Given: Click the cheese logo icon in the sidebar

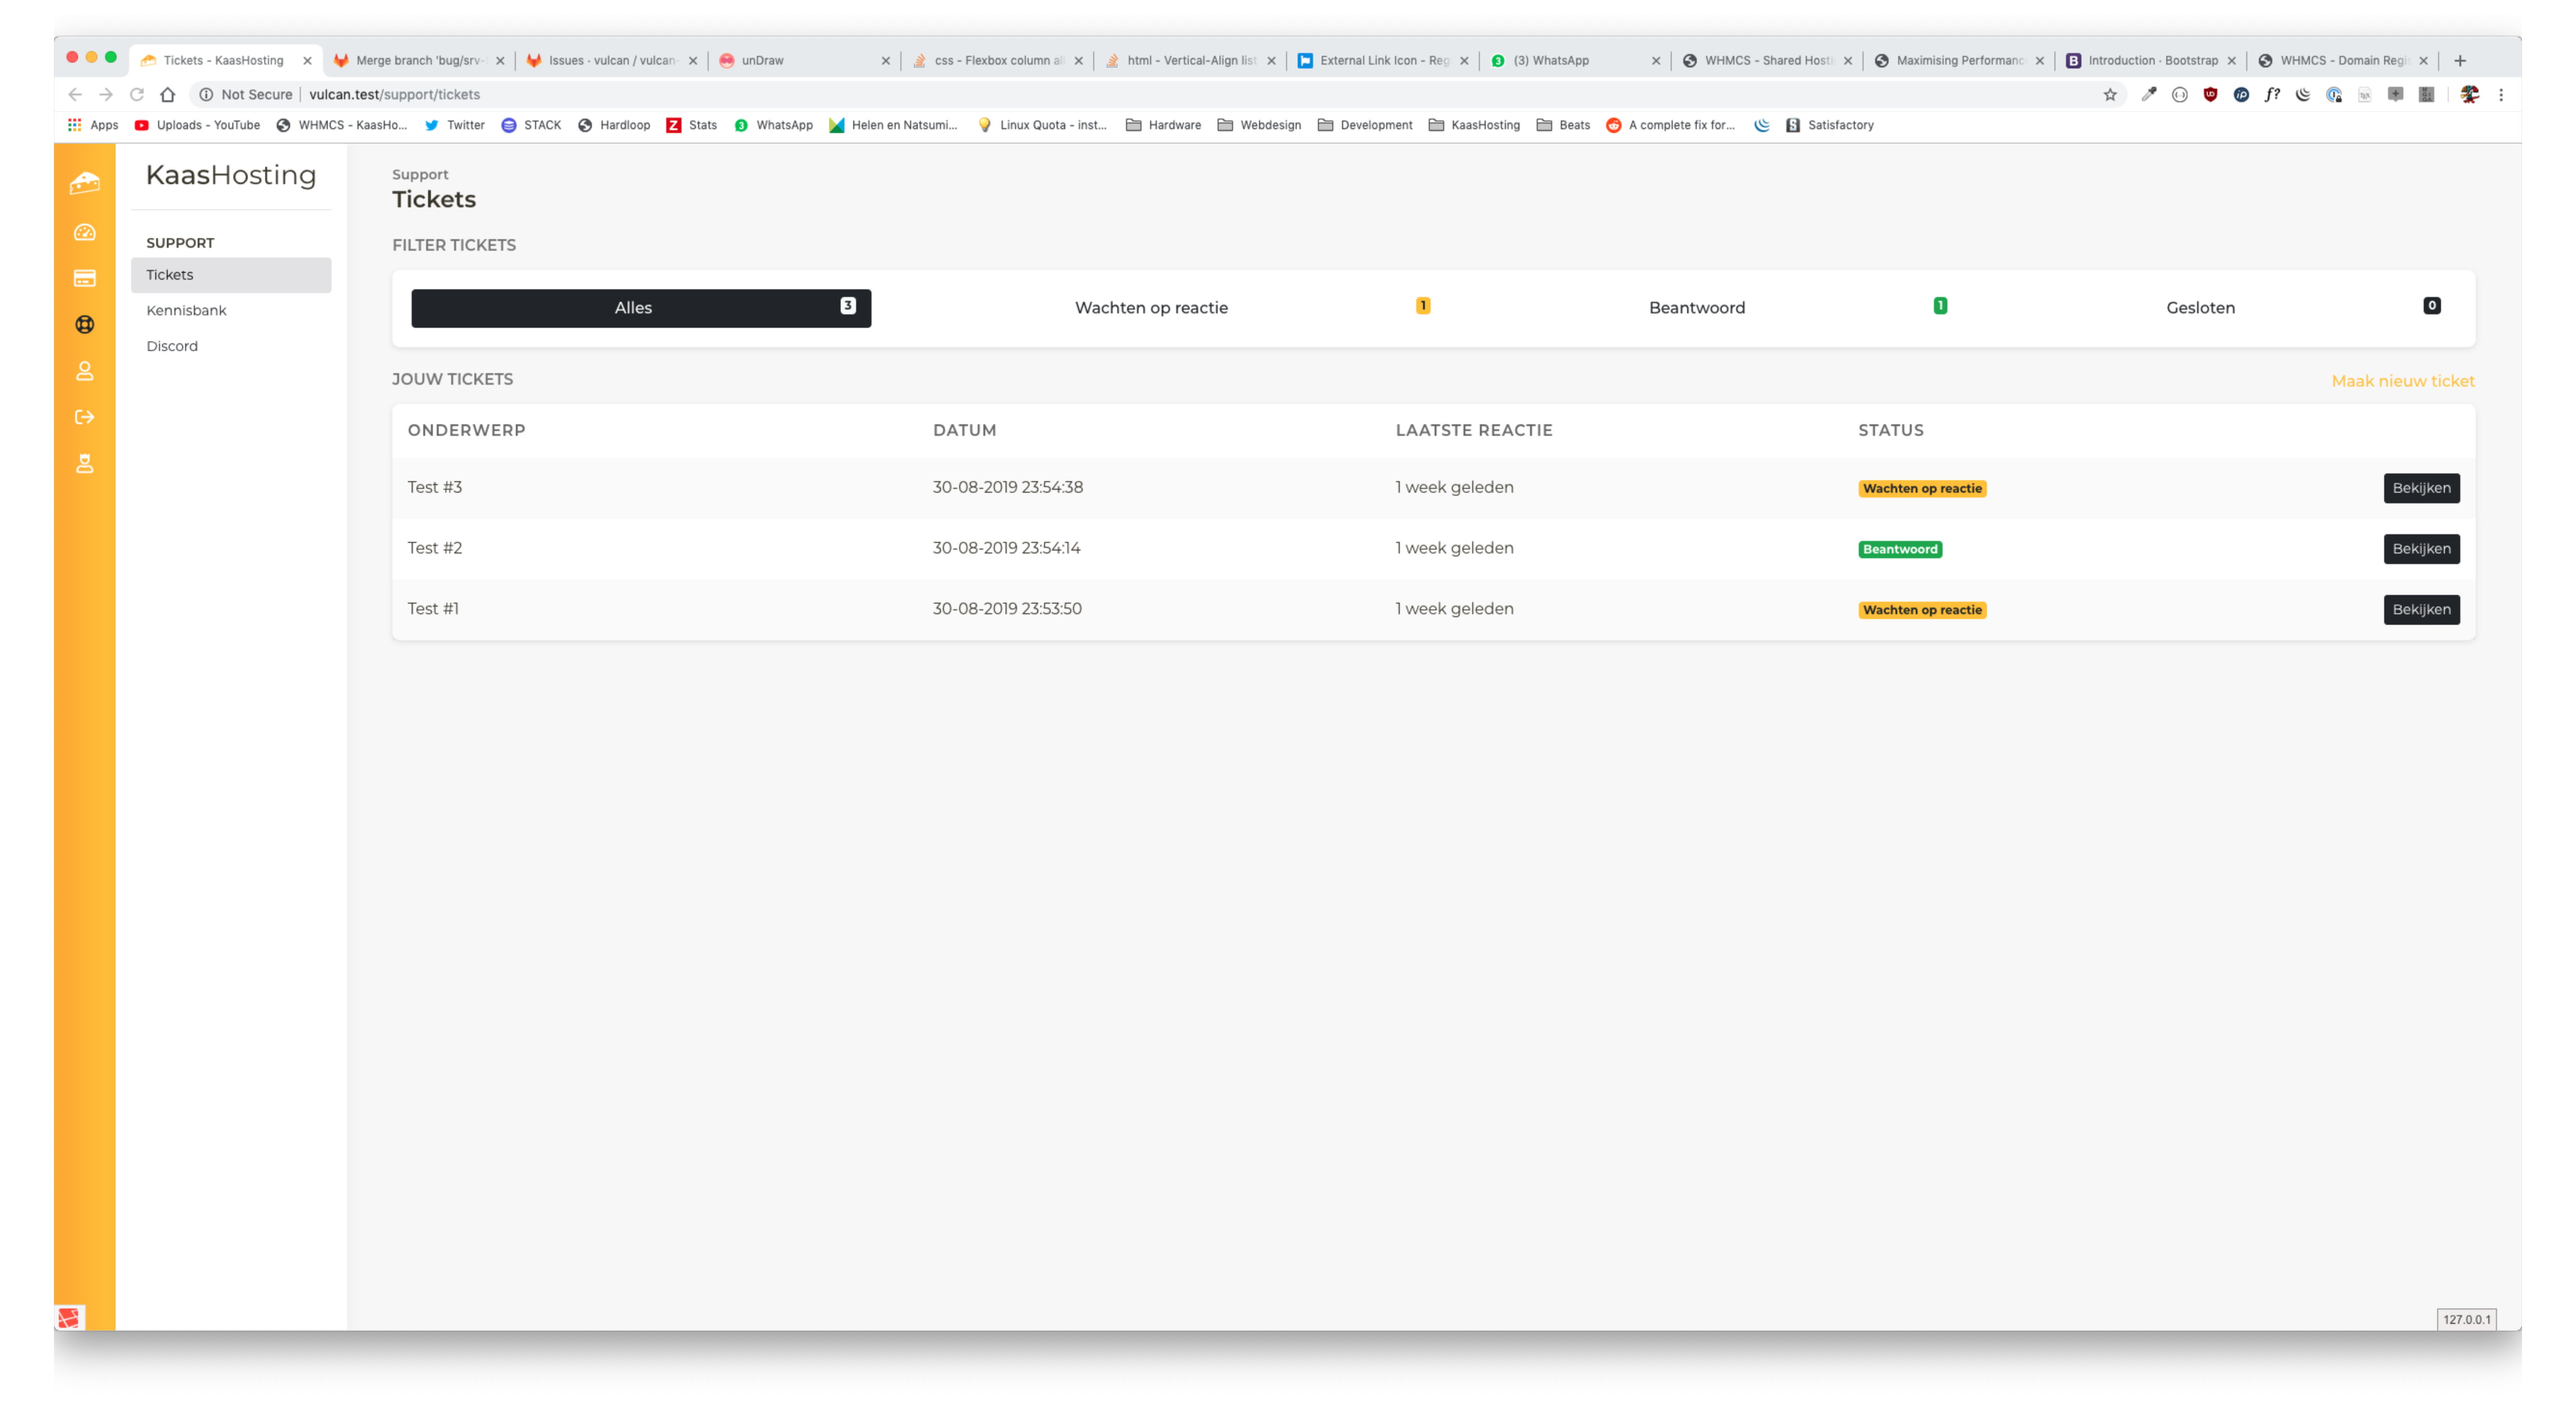Looking at the screenshot, I should coord(85,183).
